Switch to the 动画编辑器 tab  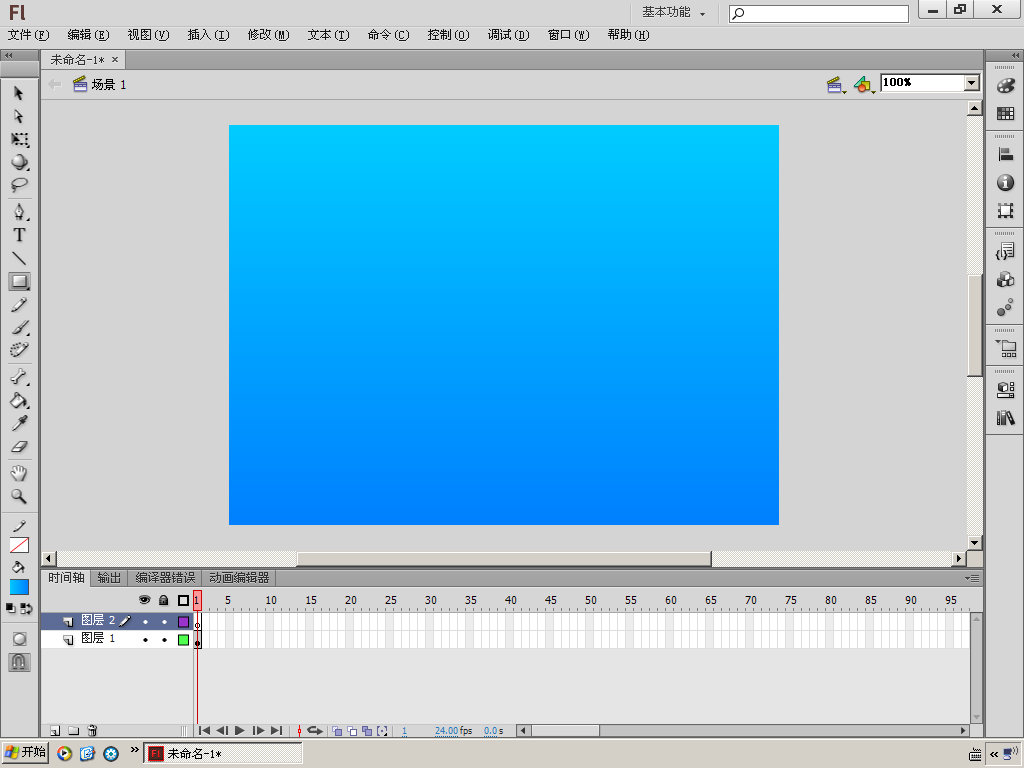239,578
